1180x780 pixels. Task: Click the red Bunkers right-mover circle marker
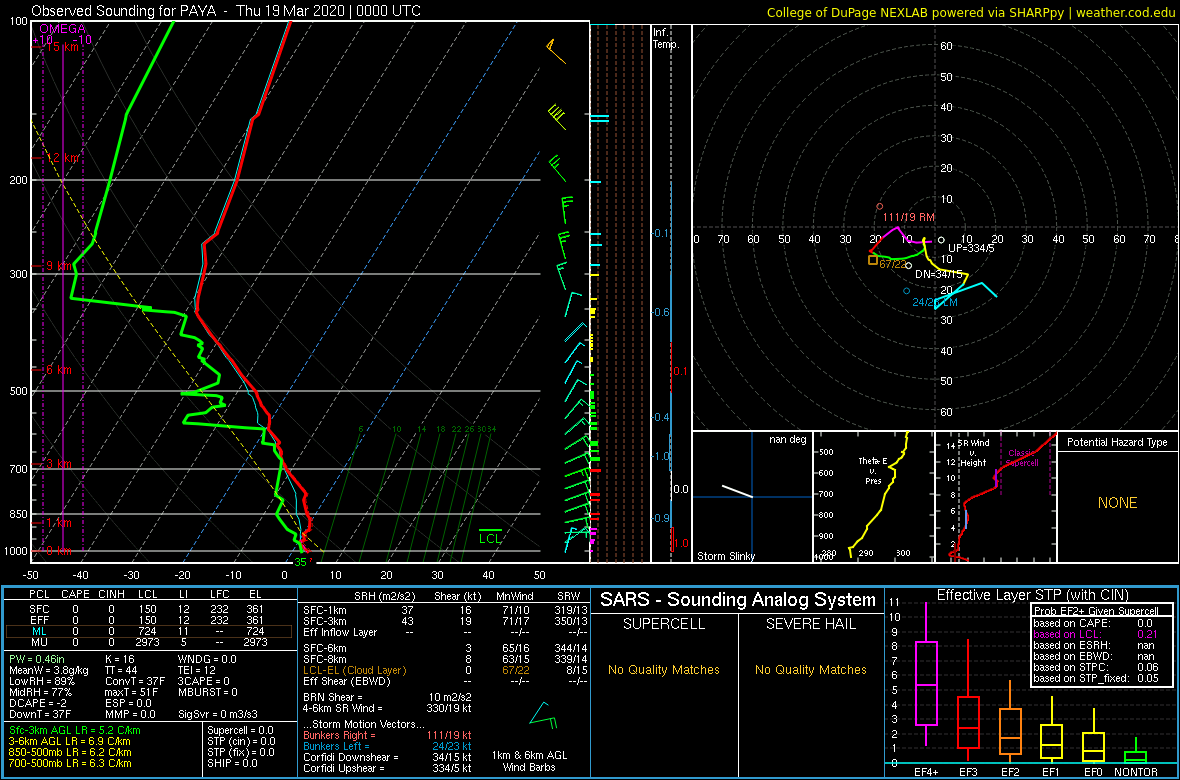879,206
